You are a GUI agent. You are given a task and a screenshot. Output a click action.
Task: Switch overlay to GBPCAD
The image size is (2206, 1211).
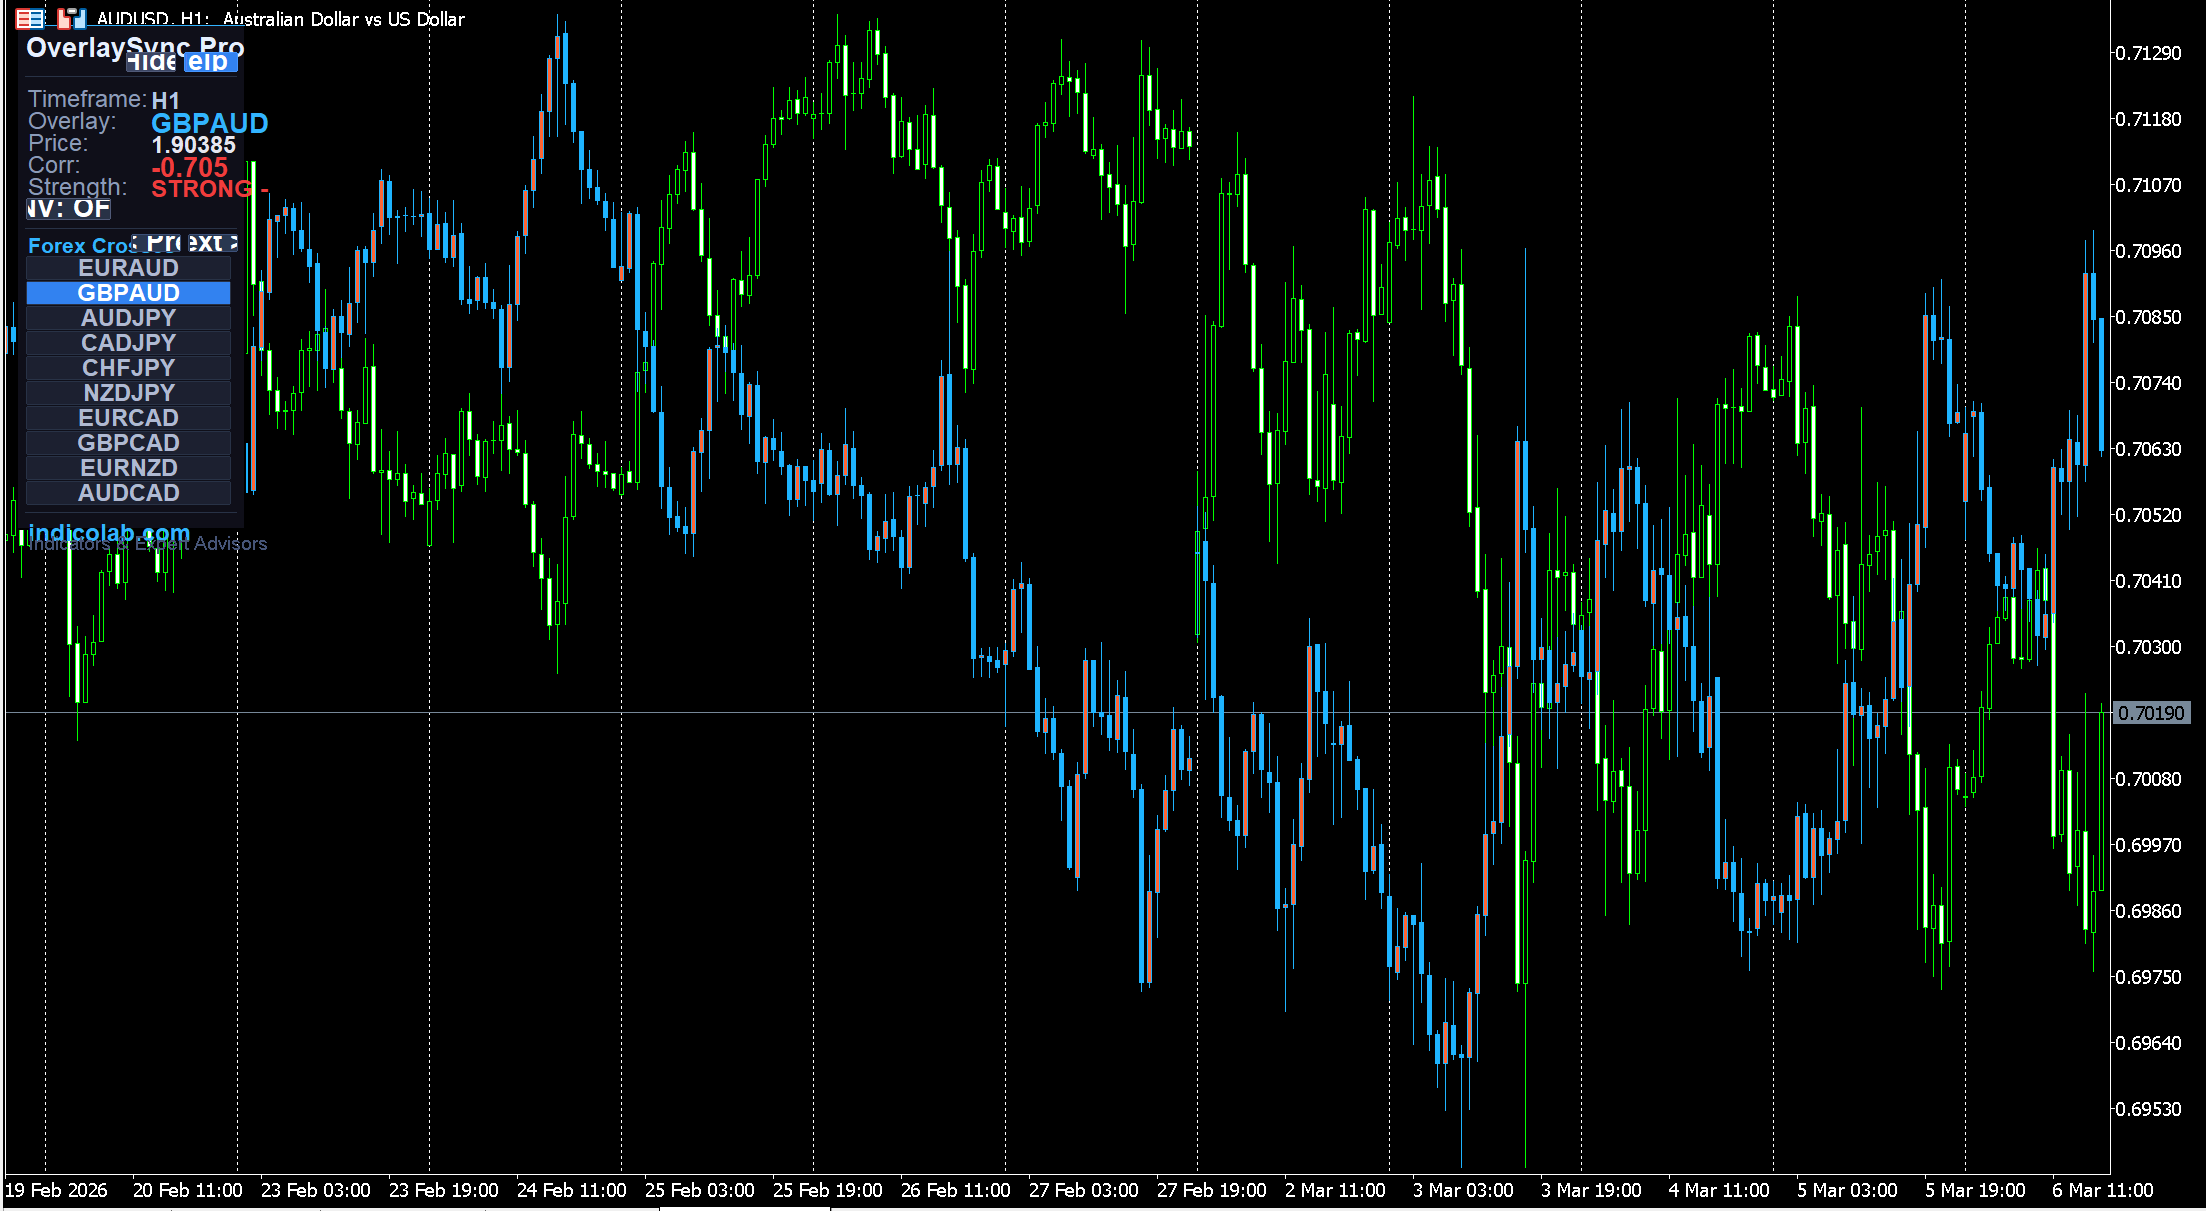(x=128, y=443)
